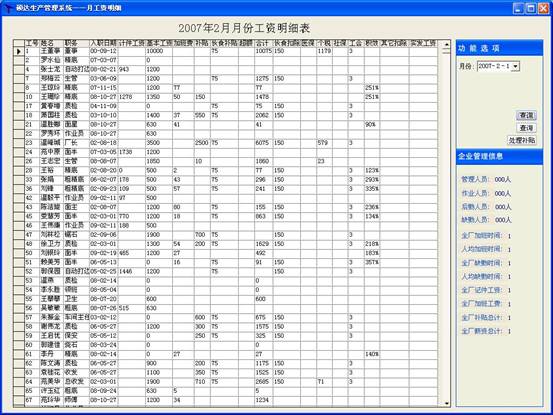This screenshot has height=415, width=553.
Task: Click the hire date cell 04-11-09
Action: (103, 106)
